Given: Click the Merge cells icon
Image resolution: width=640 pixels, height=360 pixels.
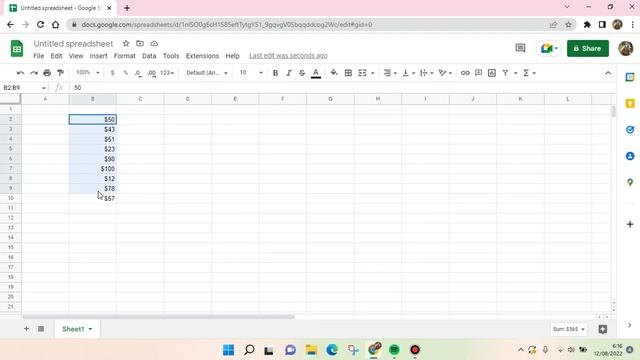Looking at the screenshot, I should click(x=362, y=73).
